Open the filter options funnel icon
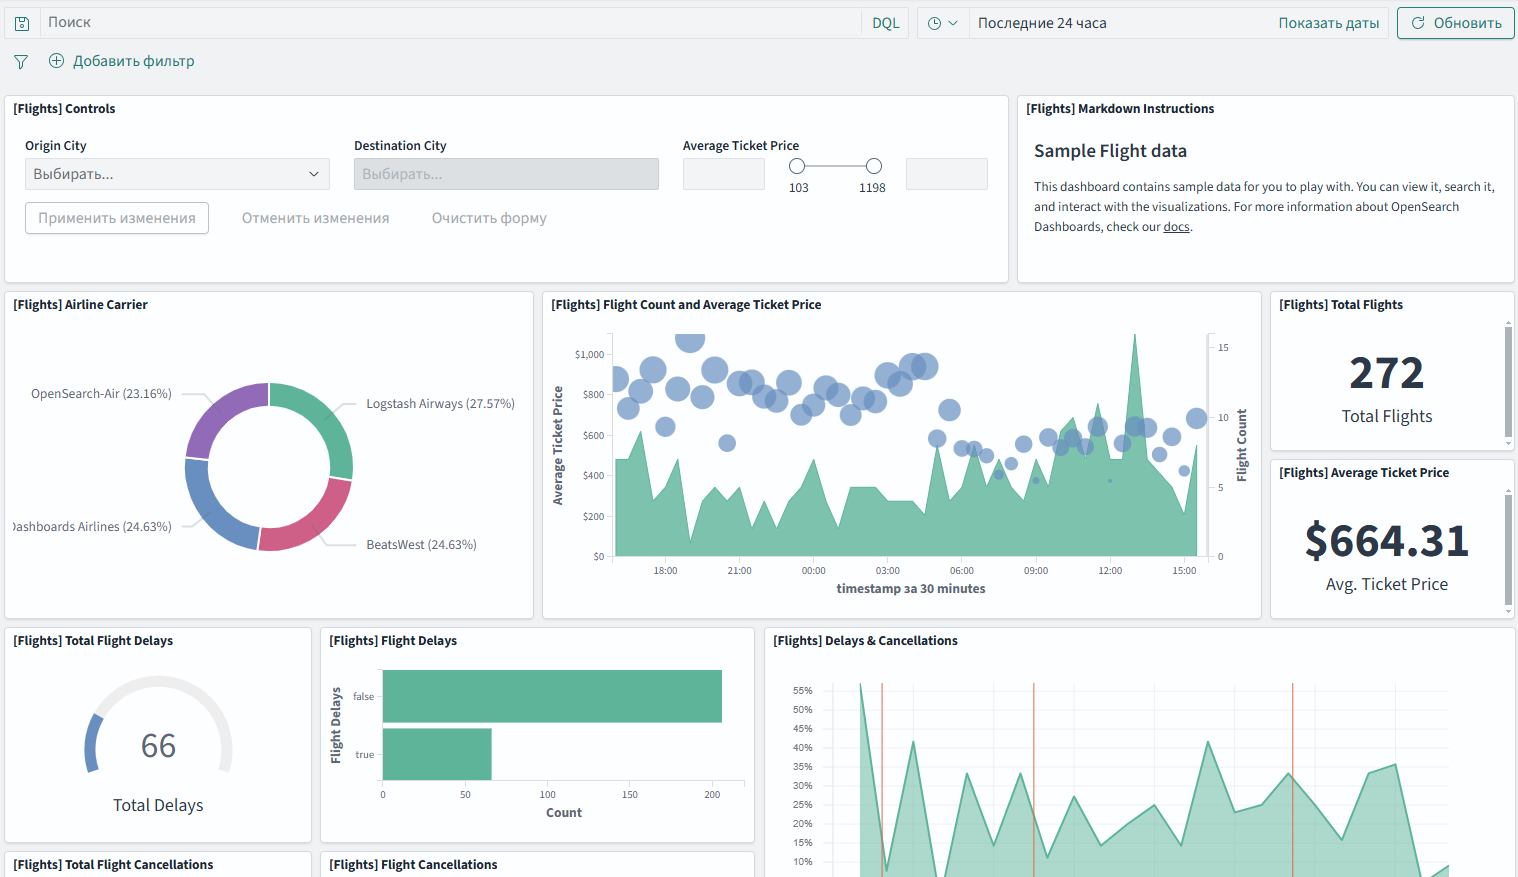This screenshot has height=877, width=1518. (21, 62)
